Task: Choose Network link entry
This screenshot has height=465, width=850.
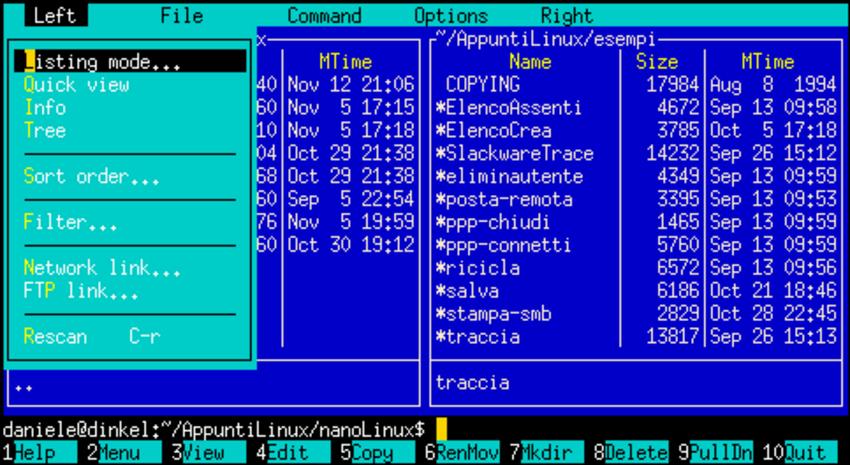Action: click(101, 268)
